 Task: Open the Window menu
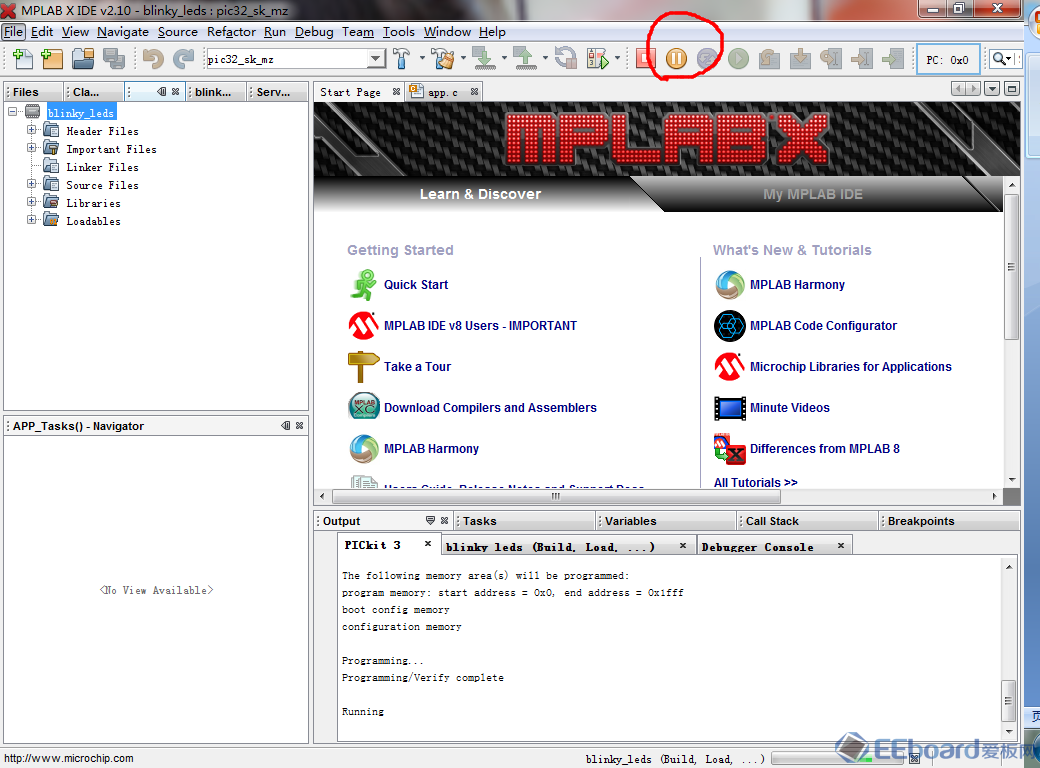(x=447, y=32)
